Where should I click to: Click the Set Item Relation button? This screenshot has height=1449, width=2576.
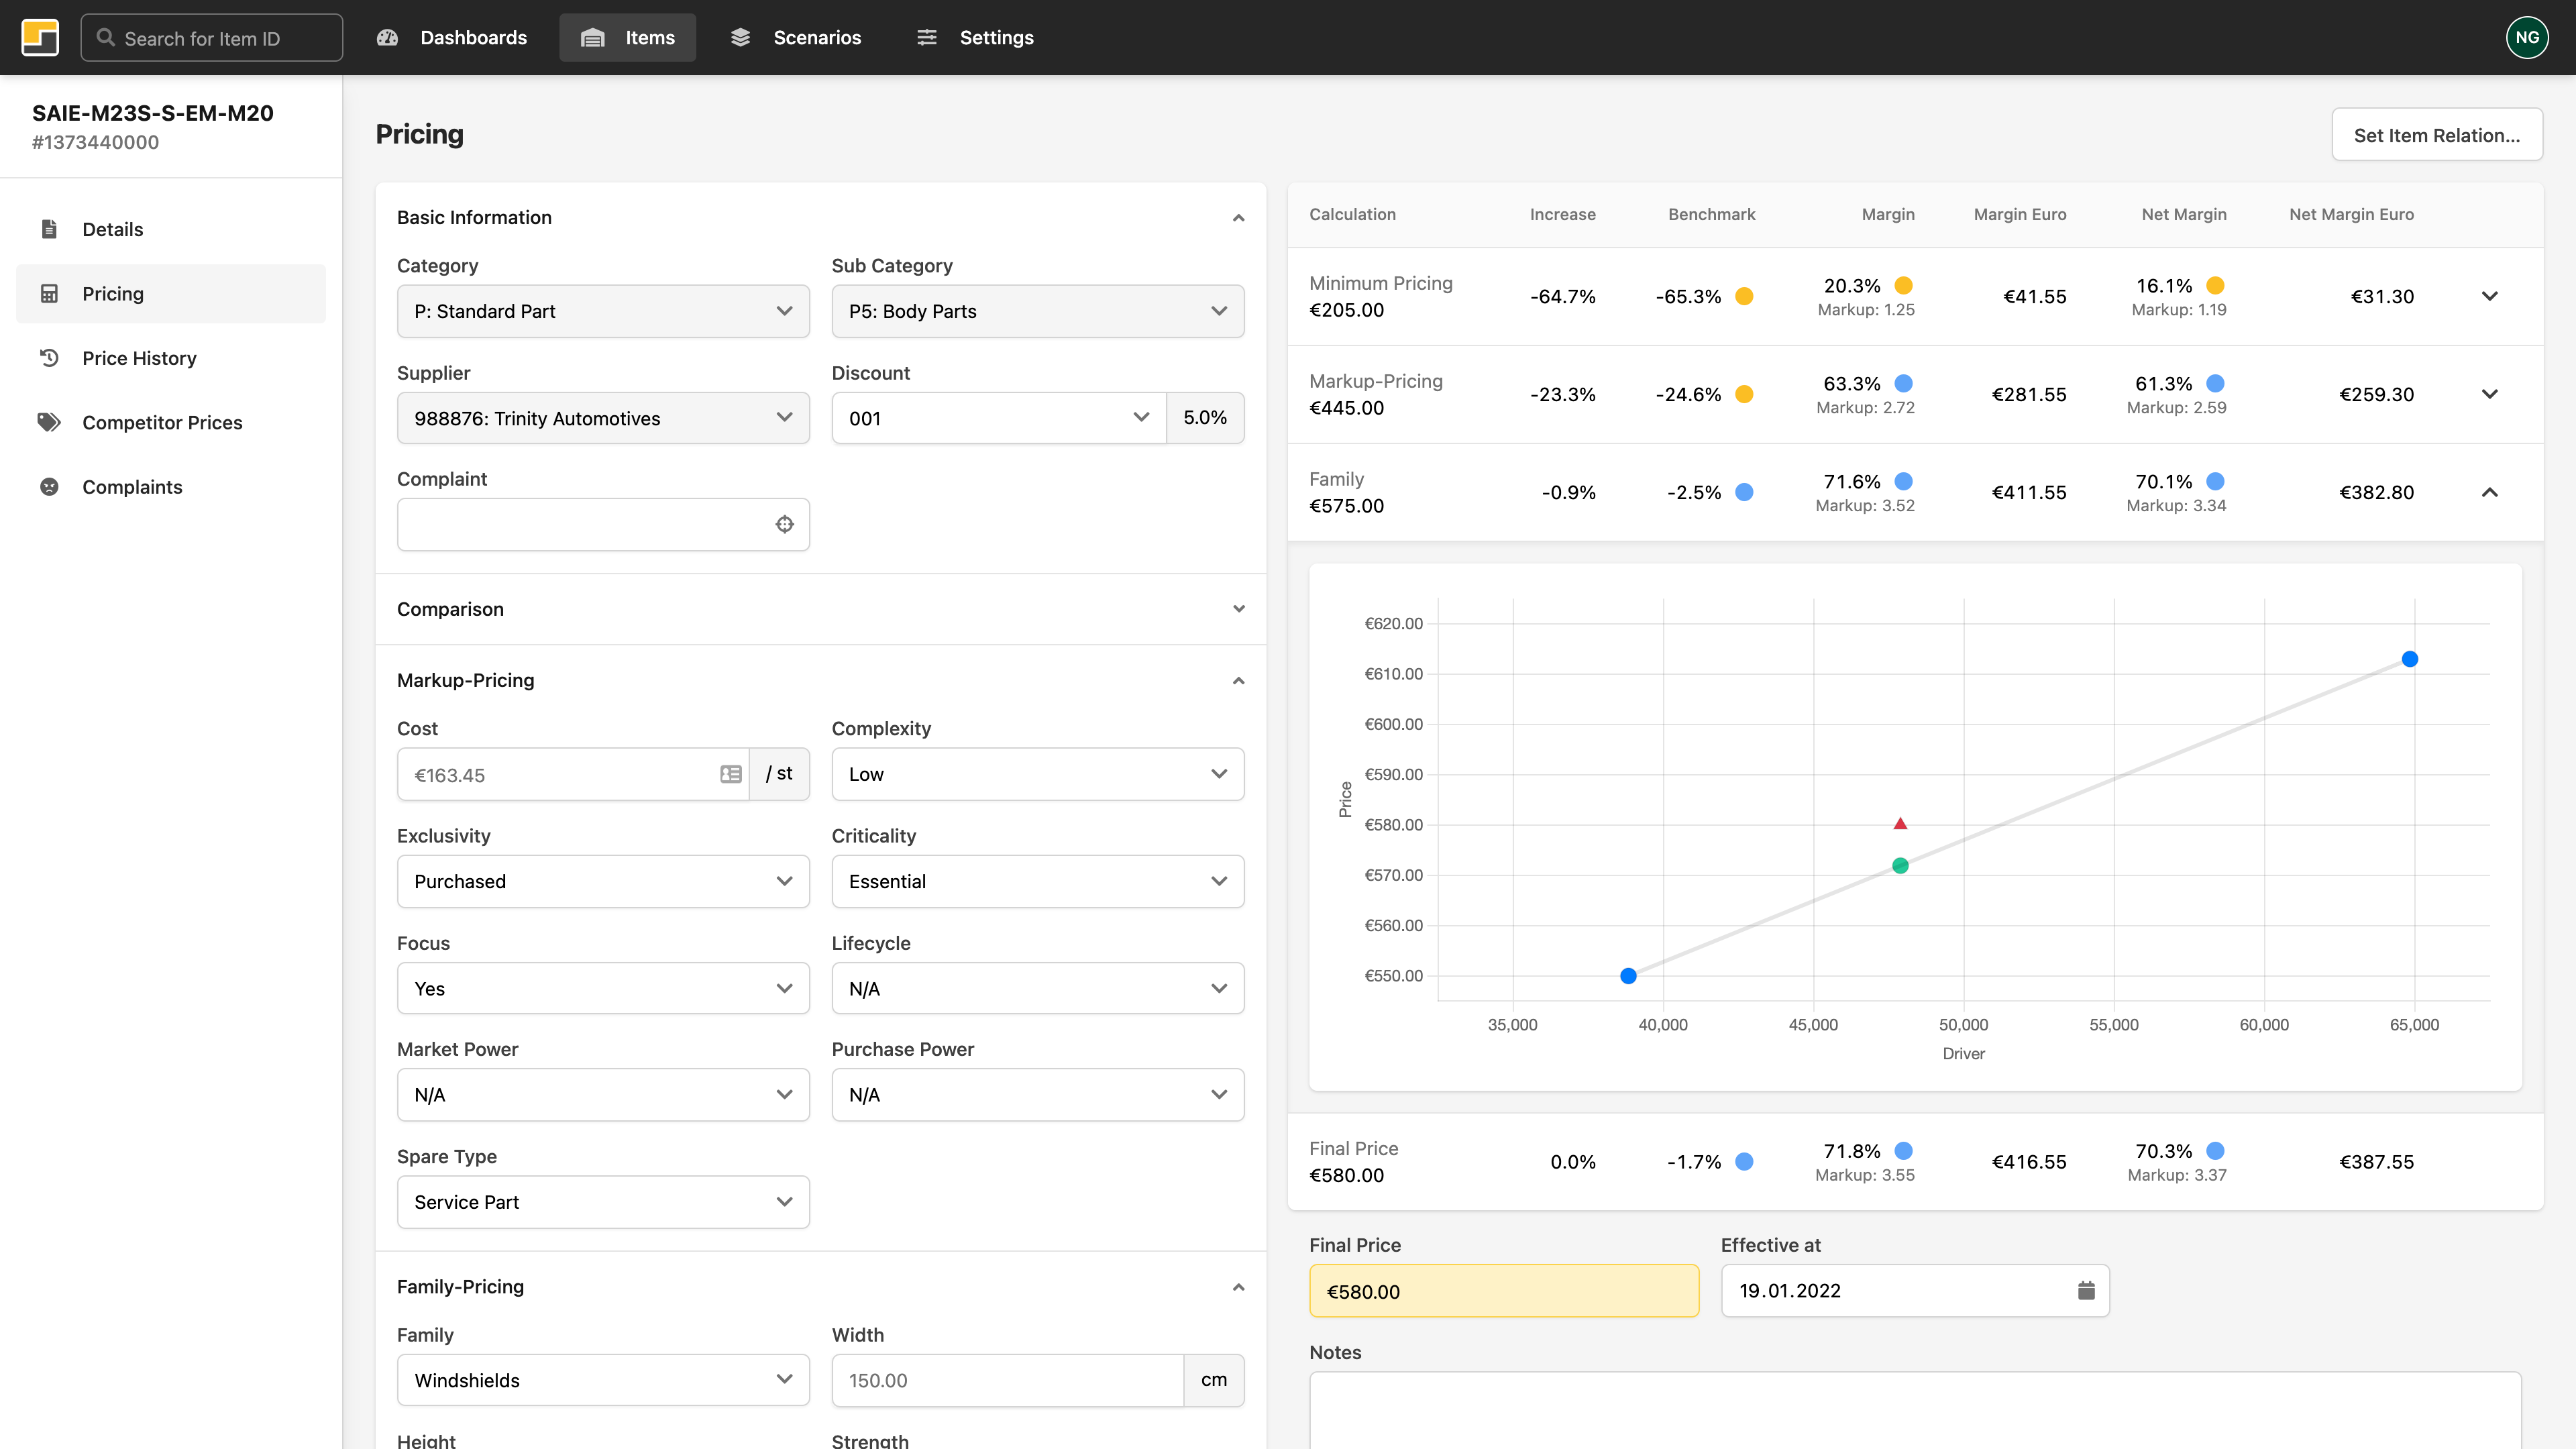(x=2436, y=135)
